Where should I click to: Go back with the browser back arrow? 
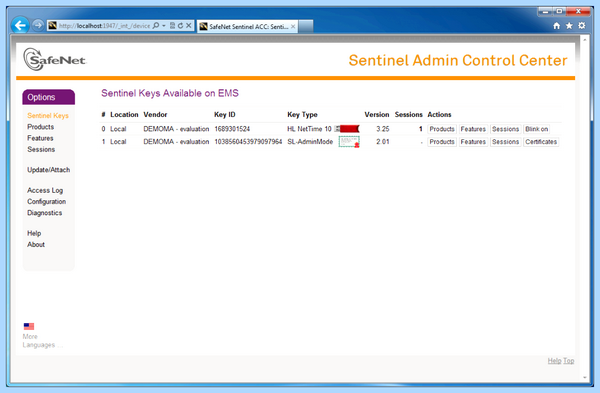[20, 26]
